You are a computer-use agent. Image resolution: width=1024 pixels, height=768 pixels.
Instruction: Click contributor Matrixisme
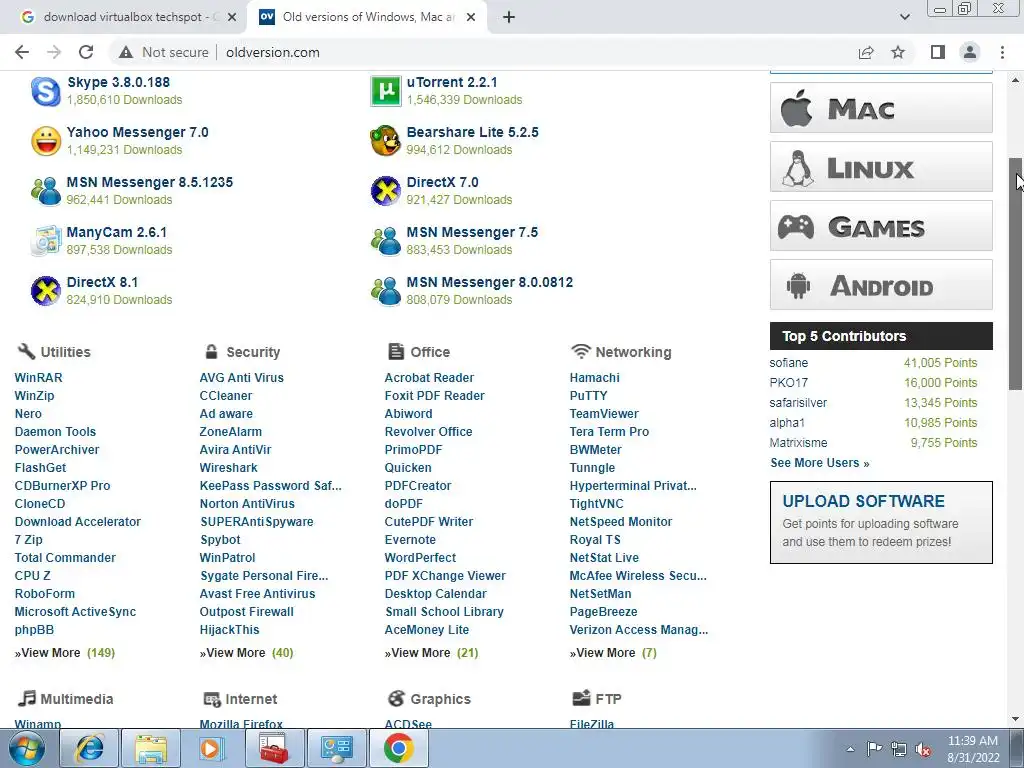point(798,443)
